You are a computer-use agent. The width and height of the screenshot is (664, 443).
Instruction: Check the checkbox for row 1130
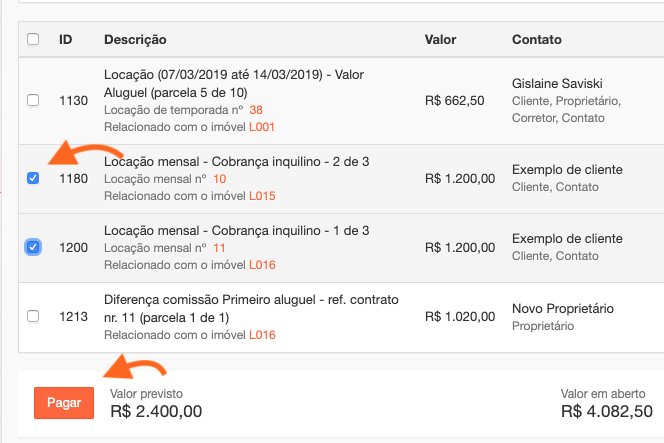33,100
